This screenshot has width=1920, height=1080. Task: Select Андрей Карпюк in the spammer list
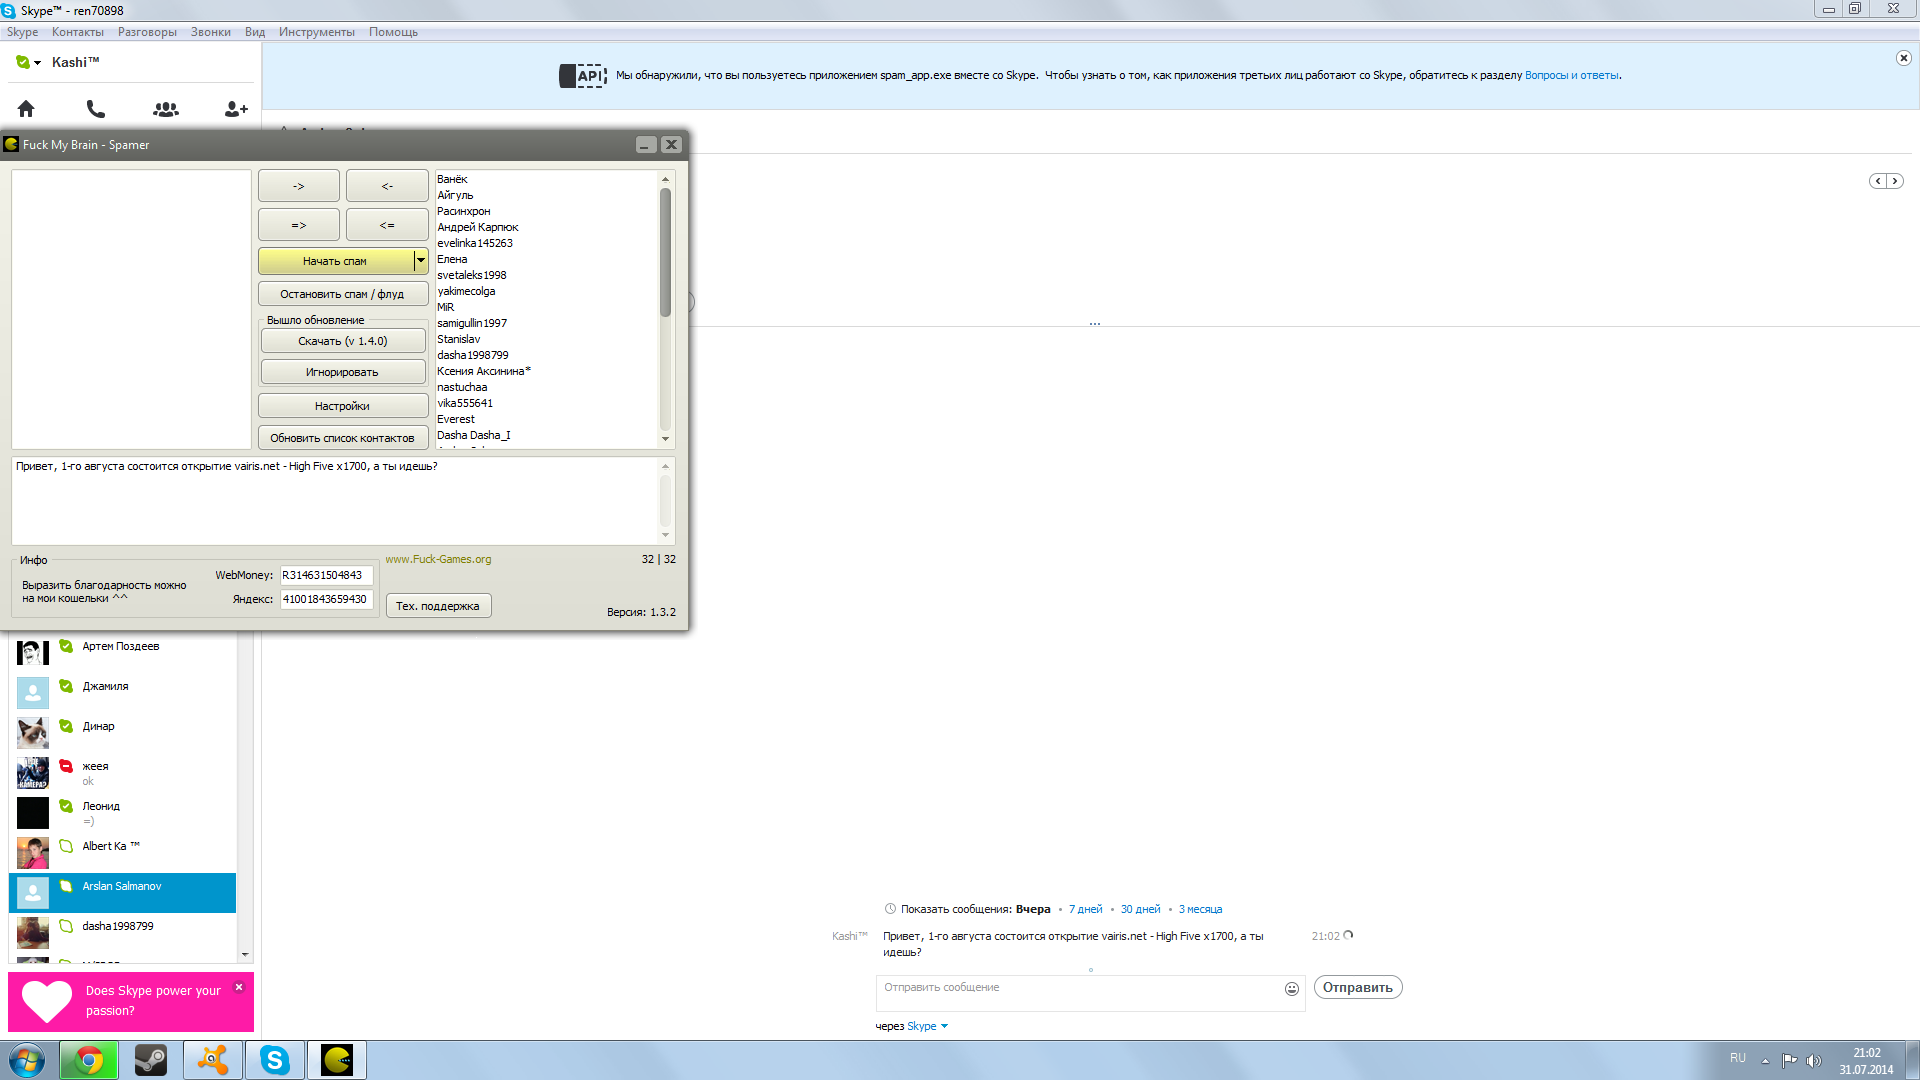(477, 227)
